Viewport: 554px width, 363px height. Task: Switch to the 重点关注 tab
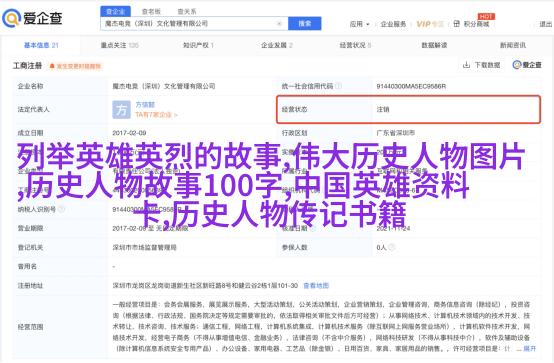[x=120, y=45]
